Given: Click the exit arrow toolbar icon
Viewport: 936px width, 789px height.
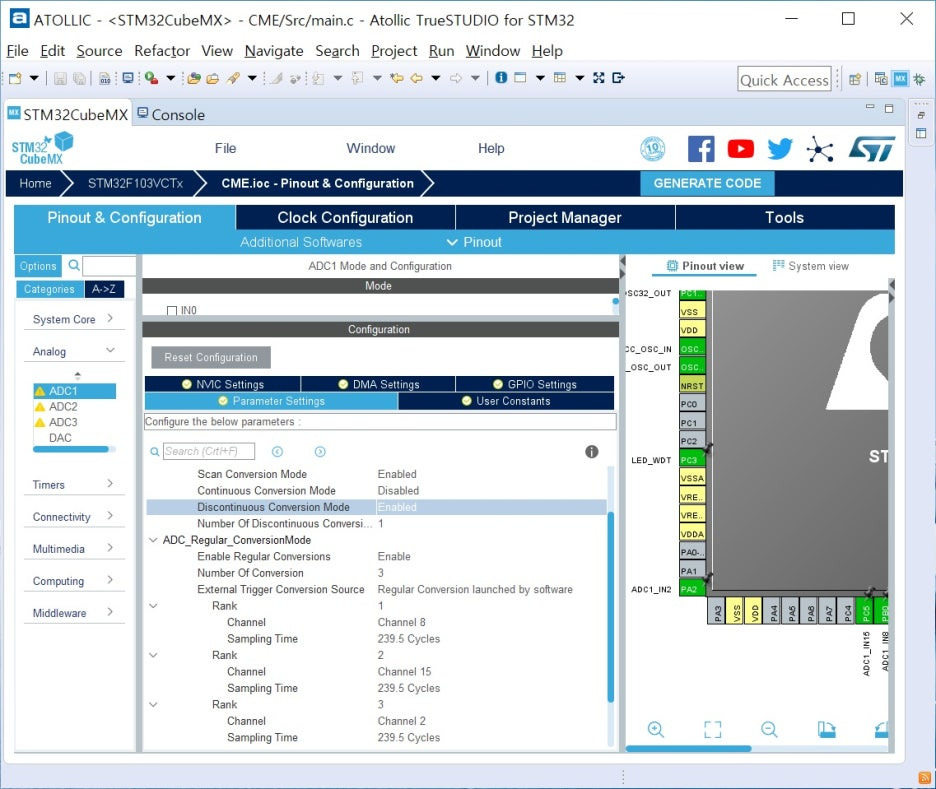Looking at the screenshot, I should (x=618, y=78).
